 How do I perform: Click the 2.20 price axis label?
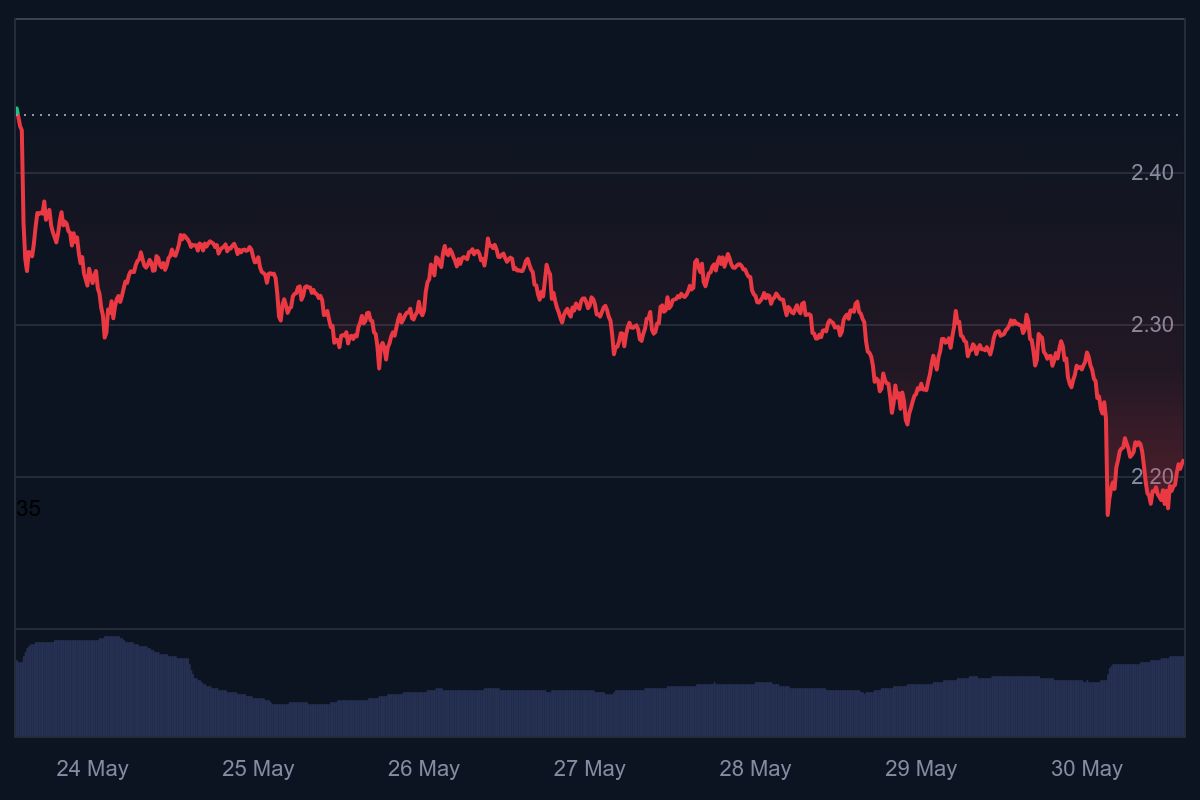click(1152, 476)
